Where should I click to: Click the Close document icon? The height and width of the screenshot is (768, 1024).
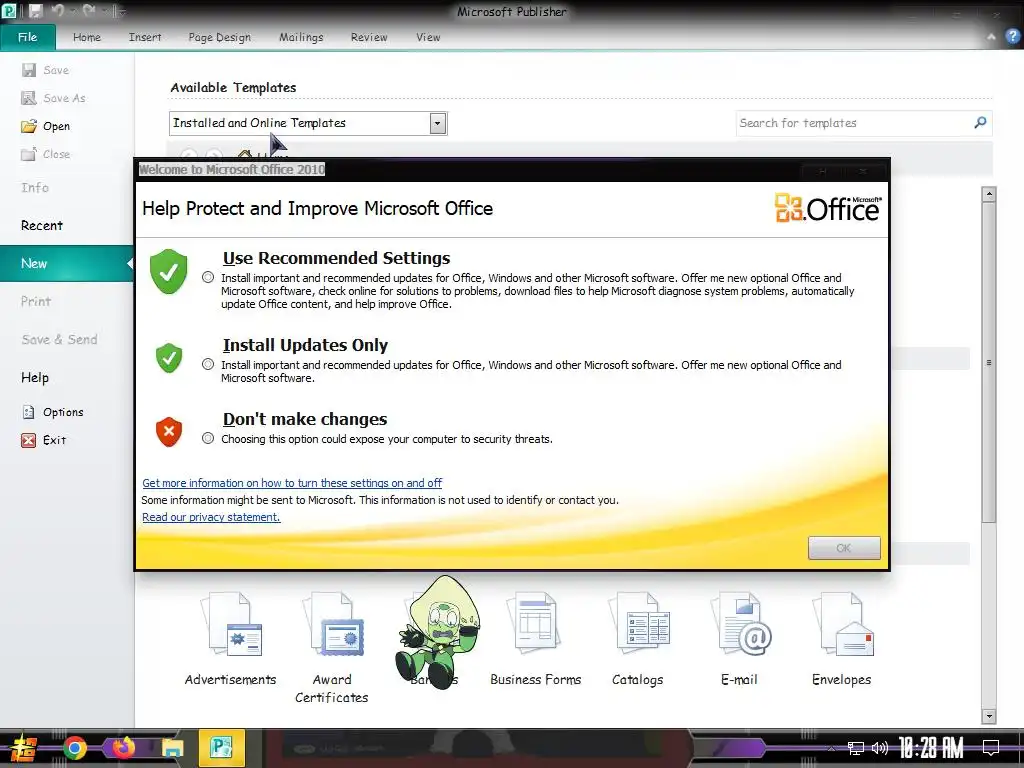click(x=29, y=154)
